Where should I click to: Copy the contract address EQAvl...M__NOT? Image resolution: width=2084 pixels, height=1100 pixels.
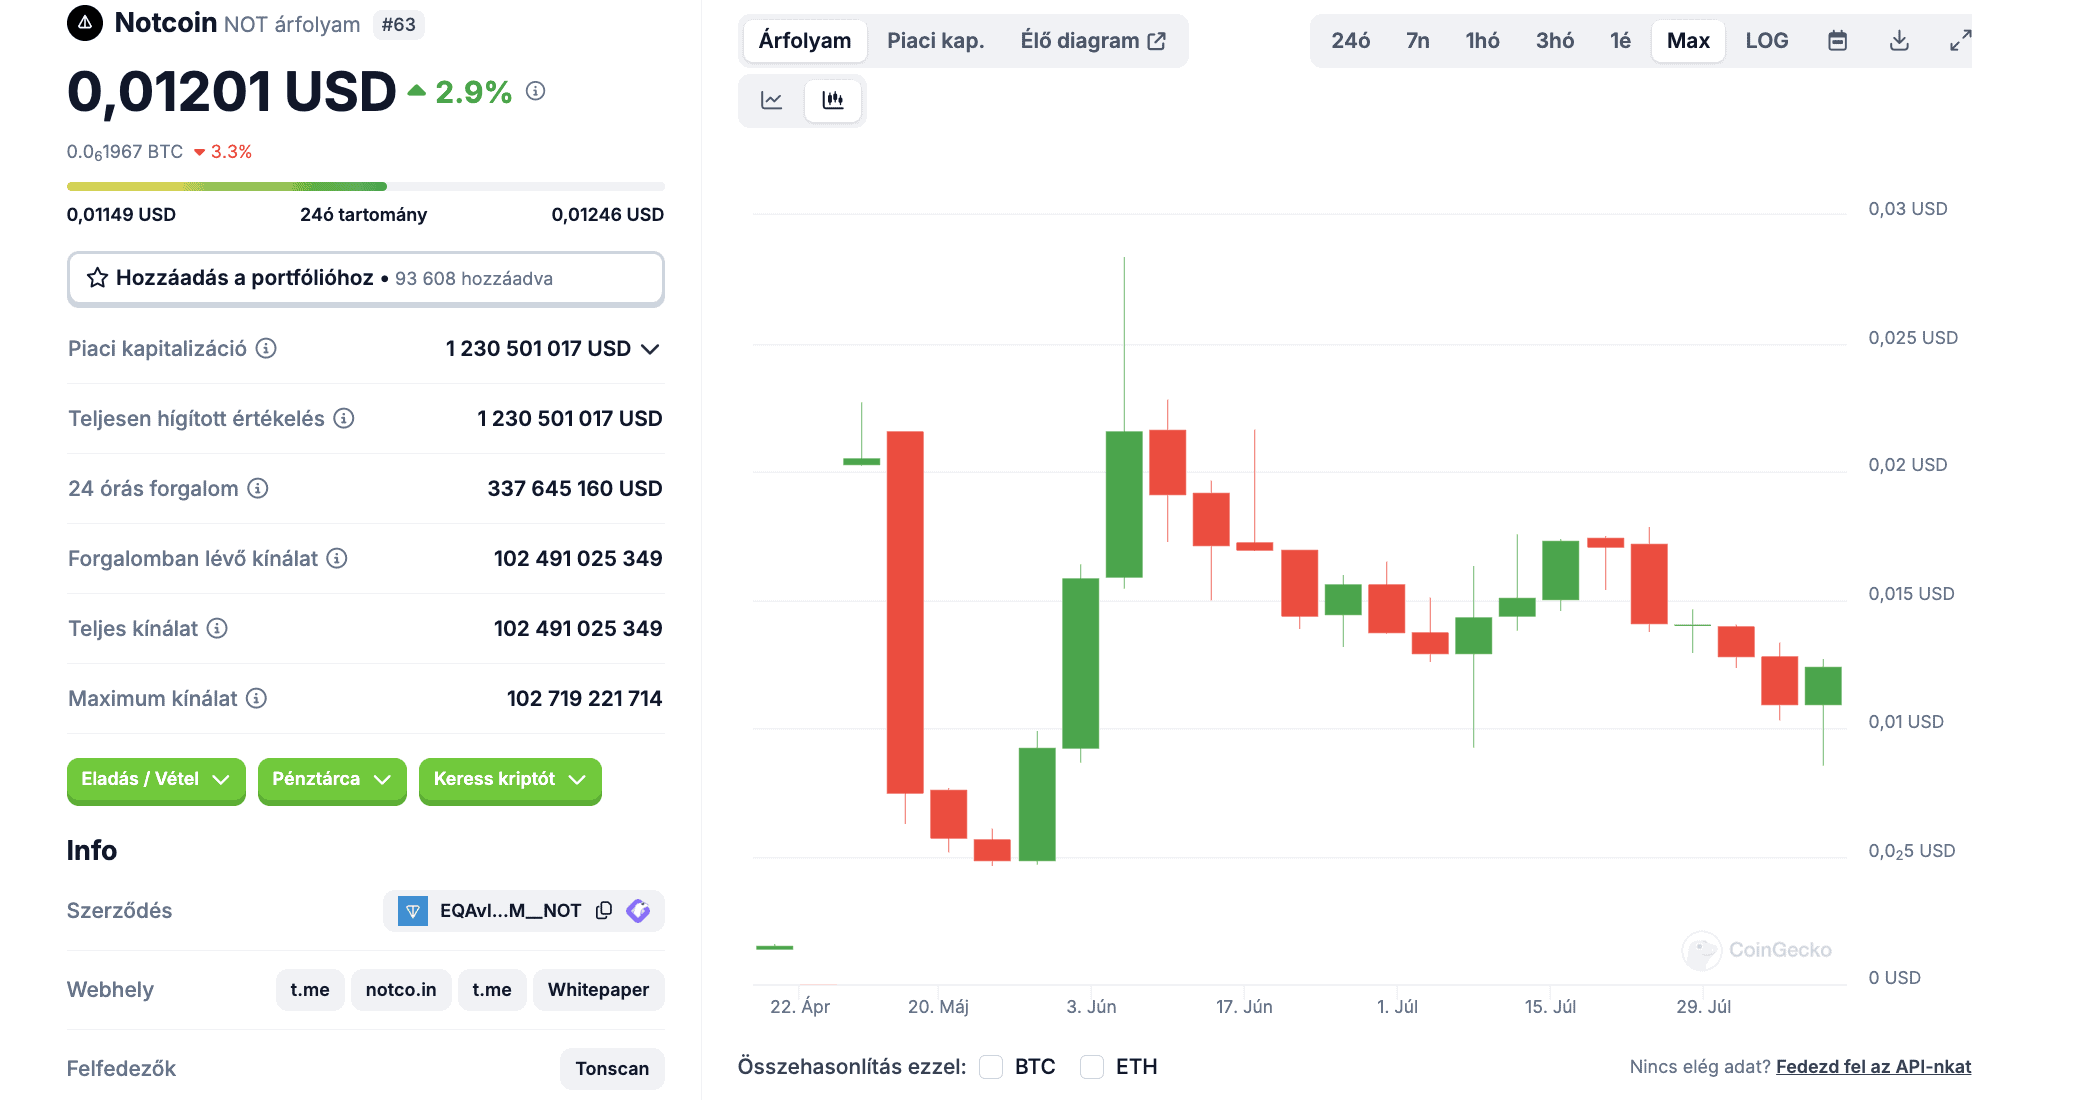604,910
